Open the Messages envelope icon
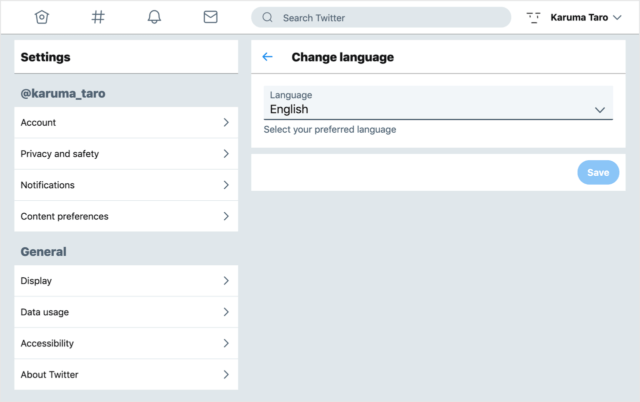Viewport: 640px width, 402px height. [x=211, y=17]
